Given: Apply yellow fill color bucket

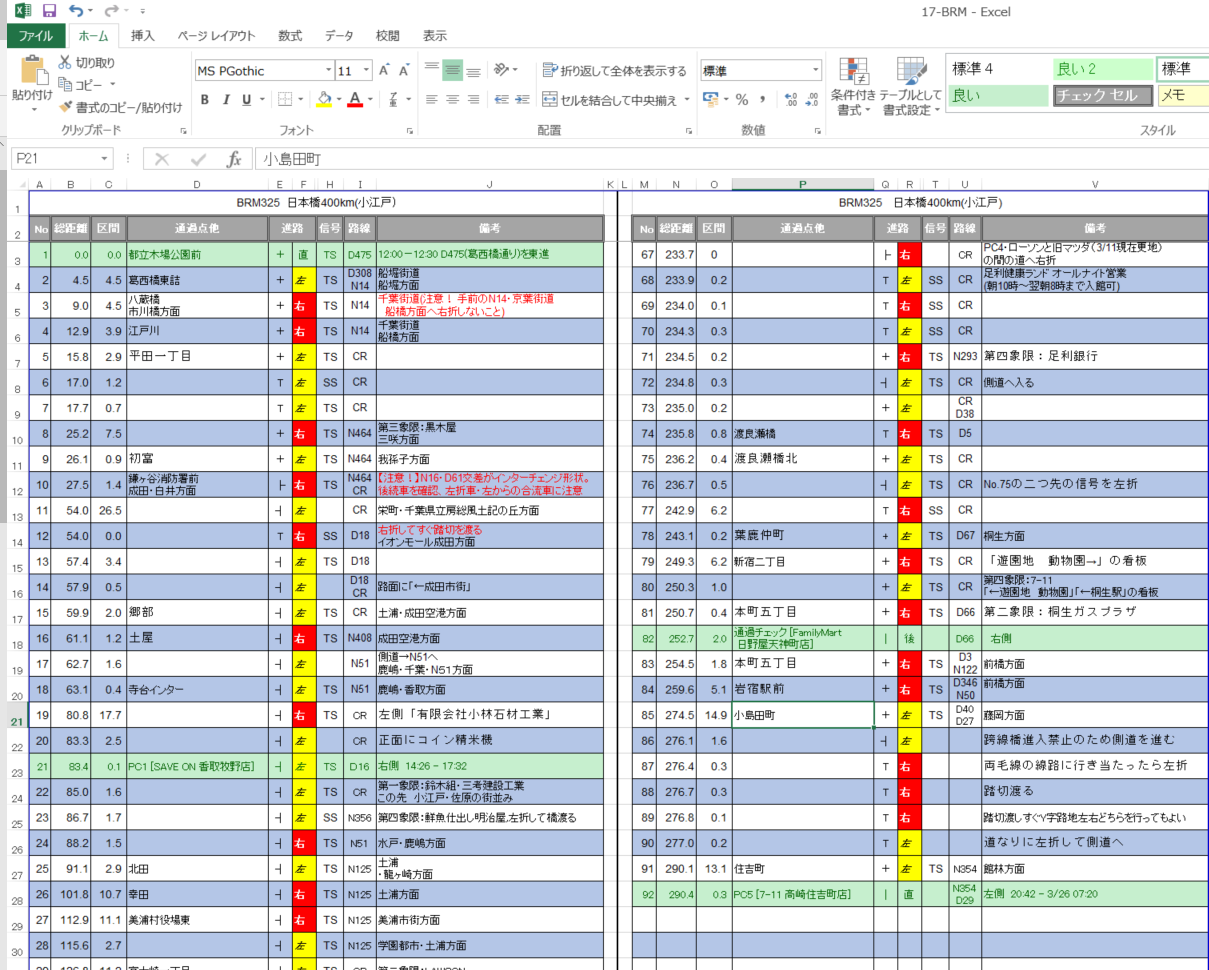Looking at the screenshot, I should (x=323, y=100).
